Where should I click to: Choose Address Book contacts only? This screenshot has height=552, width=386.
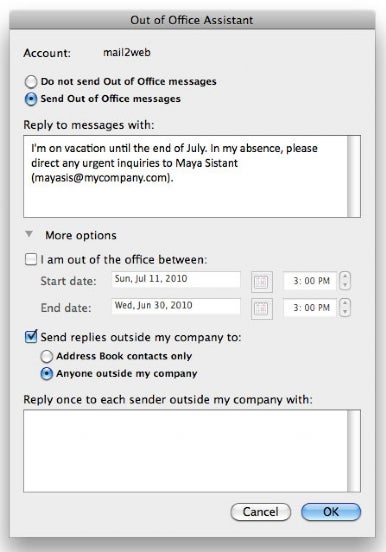46,356
